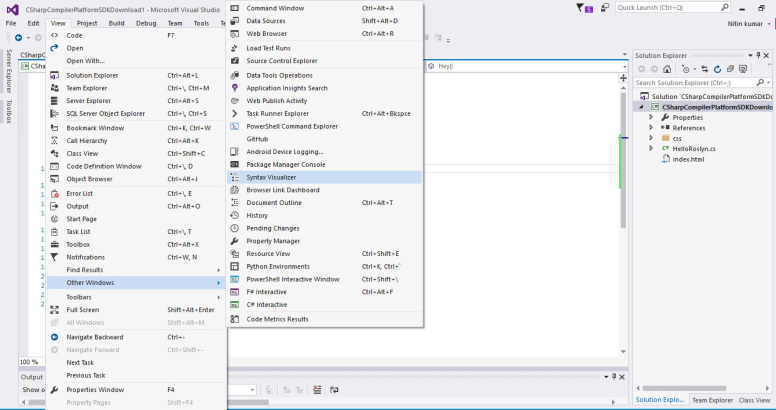Click notifications filter flag in title bar
This screenshot has height=410, width=776.
(580, 7)
